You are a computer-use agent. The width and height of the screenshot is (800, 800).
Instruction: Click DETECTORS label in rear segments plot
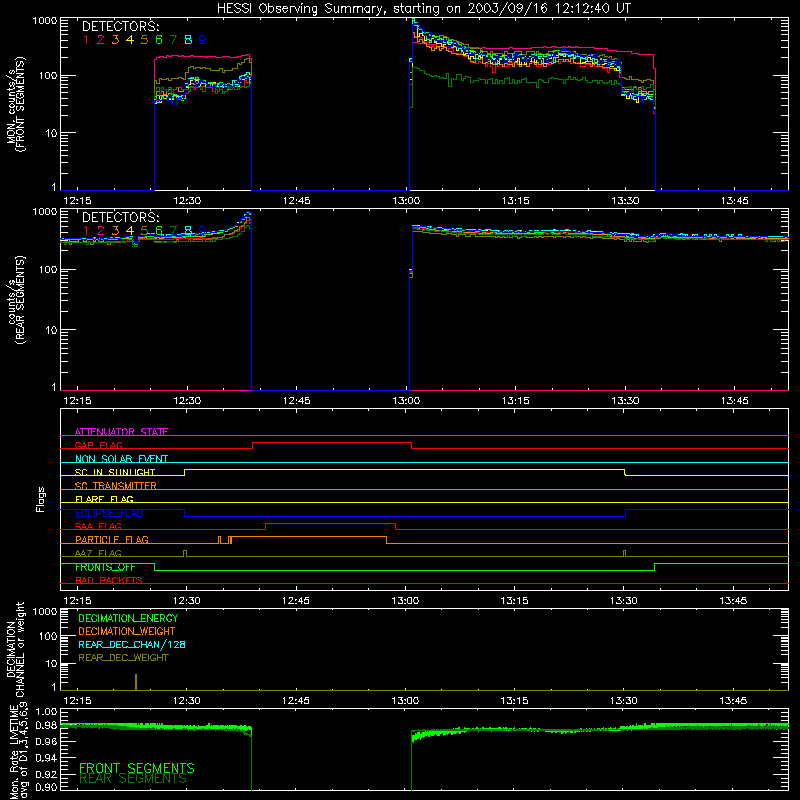point(121,217)
